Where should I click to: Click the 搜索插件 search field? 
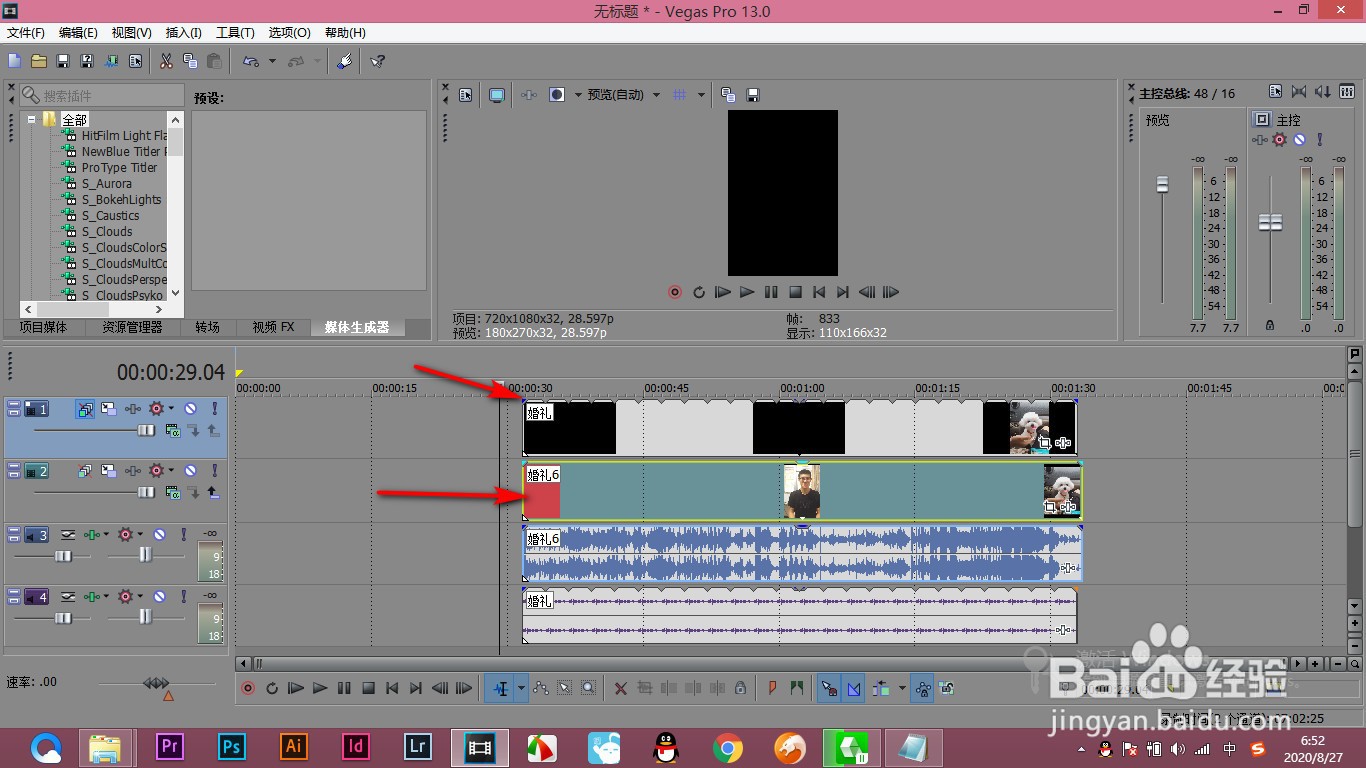pos(102,95)
